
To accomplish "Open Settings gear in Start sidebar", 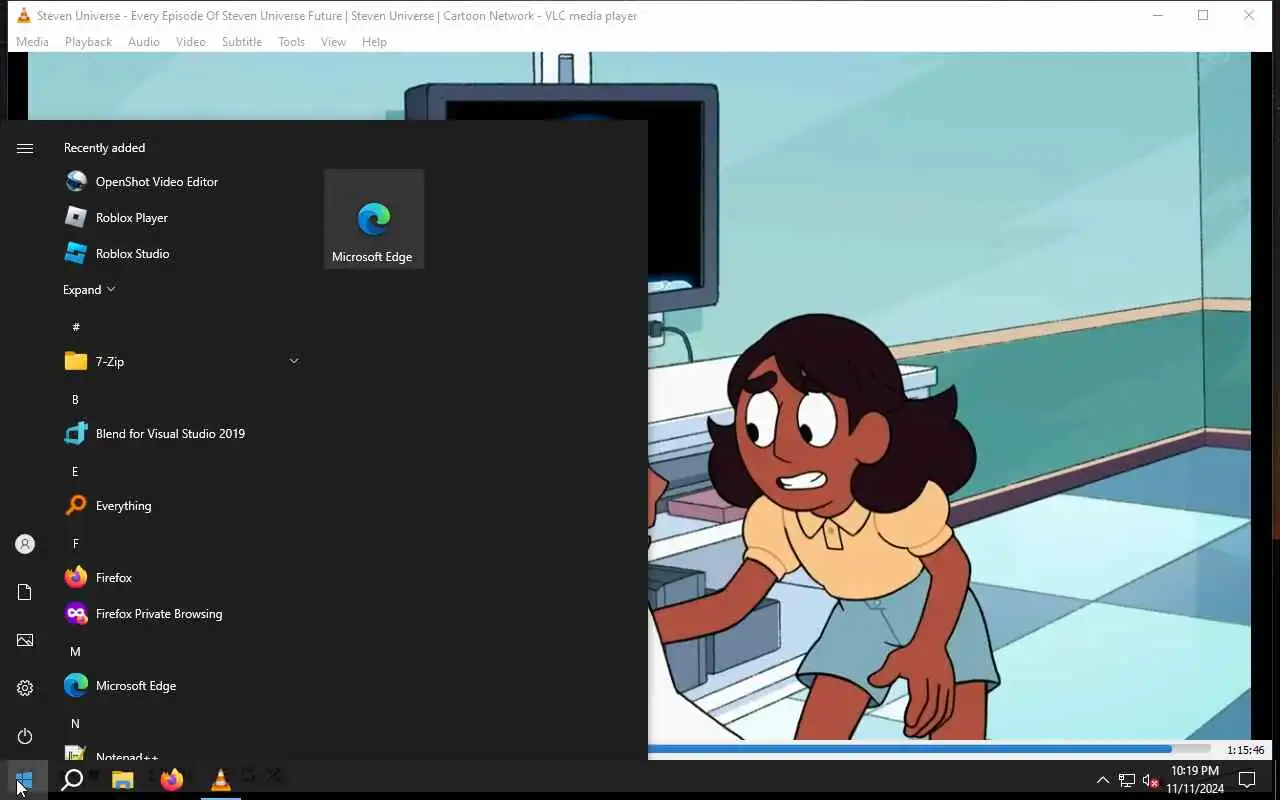I will [25, 688].
